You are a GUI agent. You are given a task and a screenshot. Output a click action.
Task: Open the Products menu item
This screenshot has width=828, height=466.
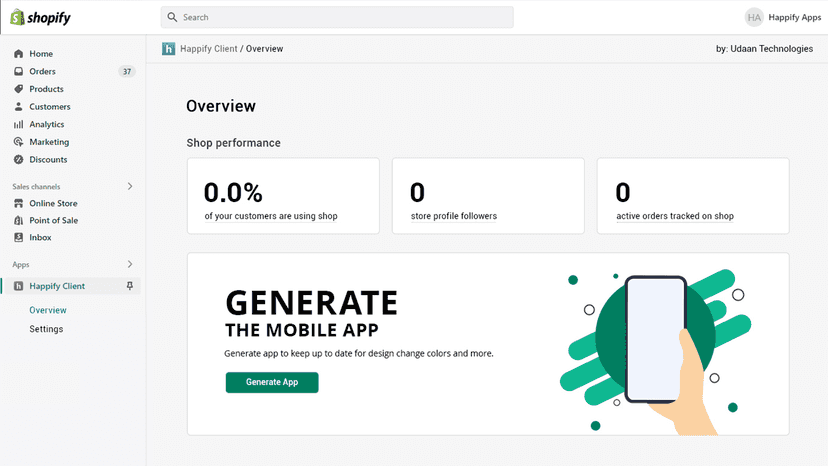click(46, 89)
